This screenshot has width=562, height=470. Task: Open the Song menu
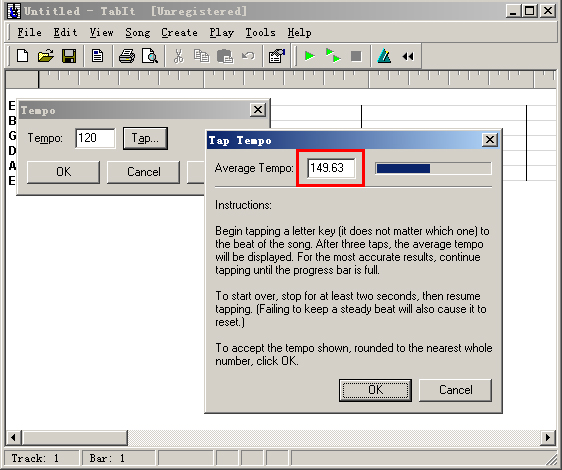coord(138,33)
